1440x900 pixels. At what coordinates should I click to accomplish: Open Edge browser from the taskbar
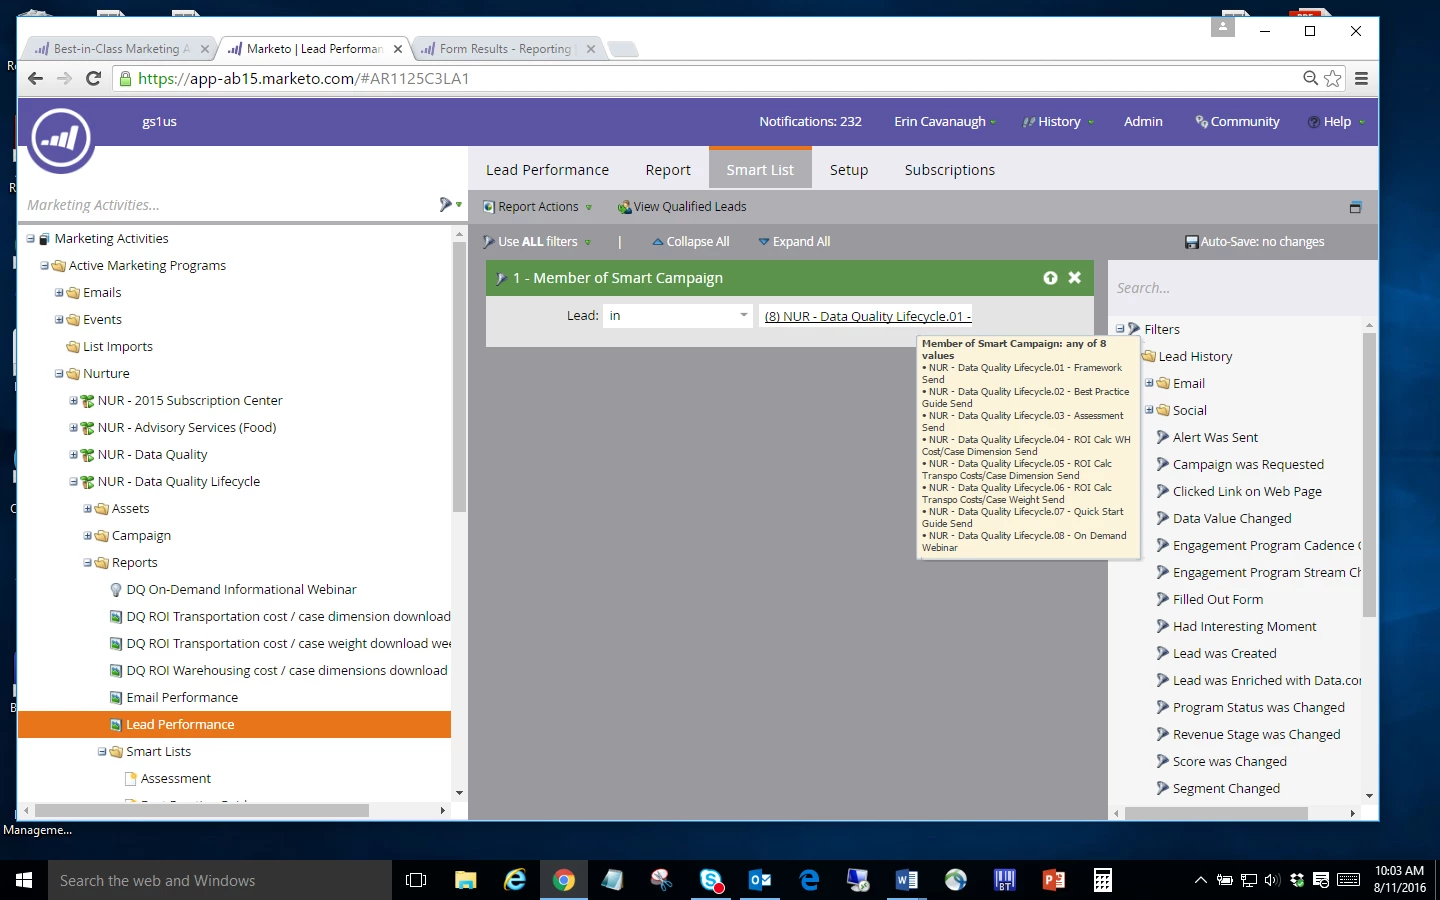pos(809,880)
